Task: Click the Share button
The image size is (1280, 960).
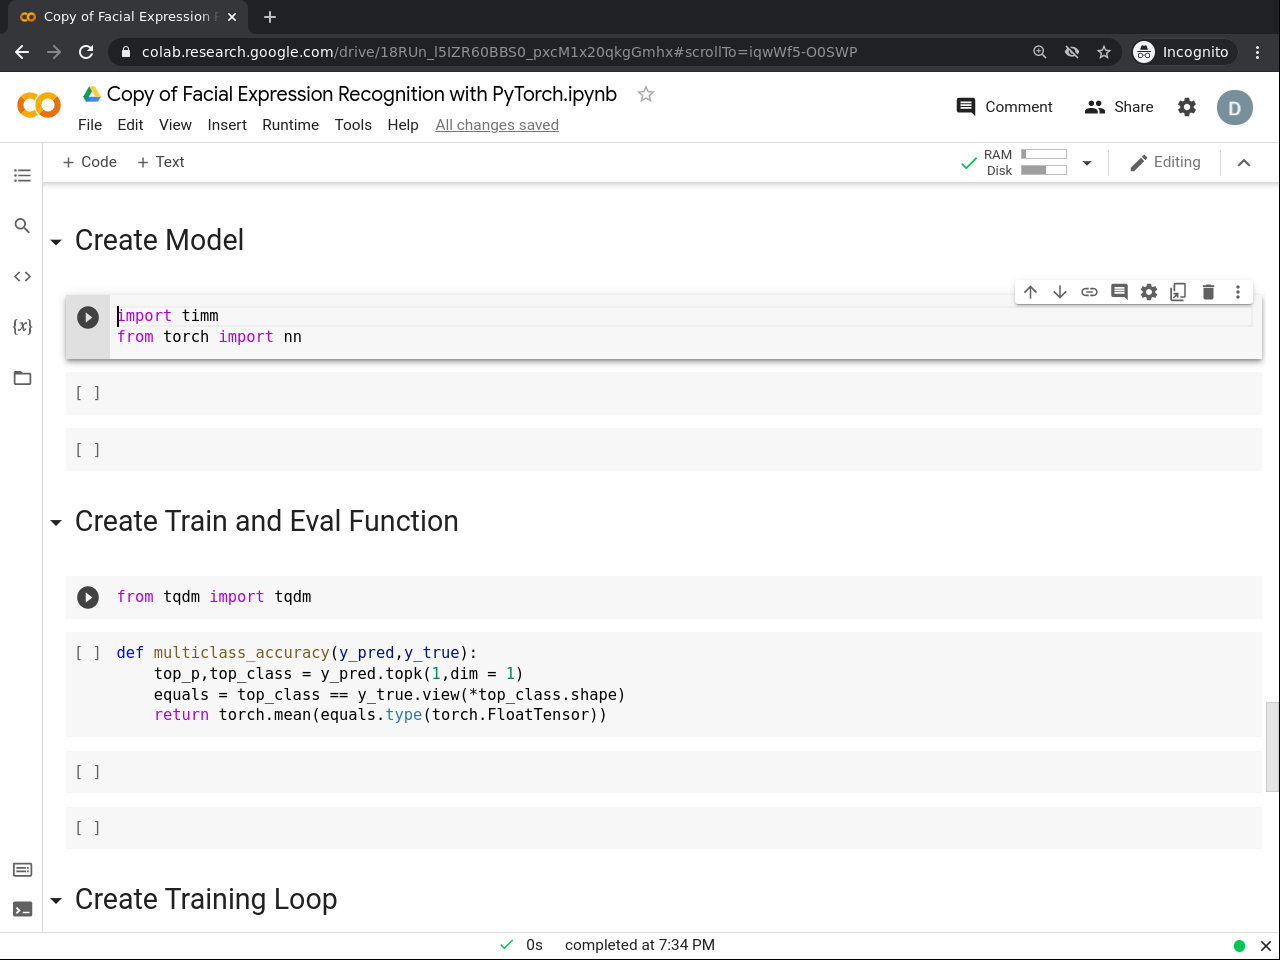Action: click(1119, 107)
